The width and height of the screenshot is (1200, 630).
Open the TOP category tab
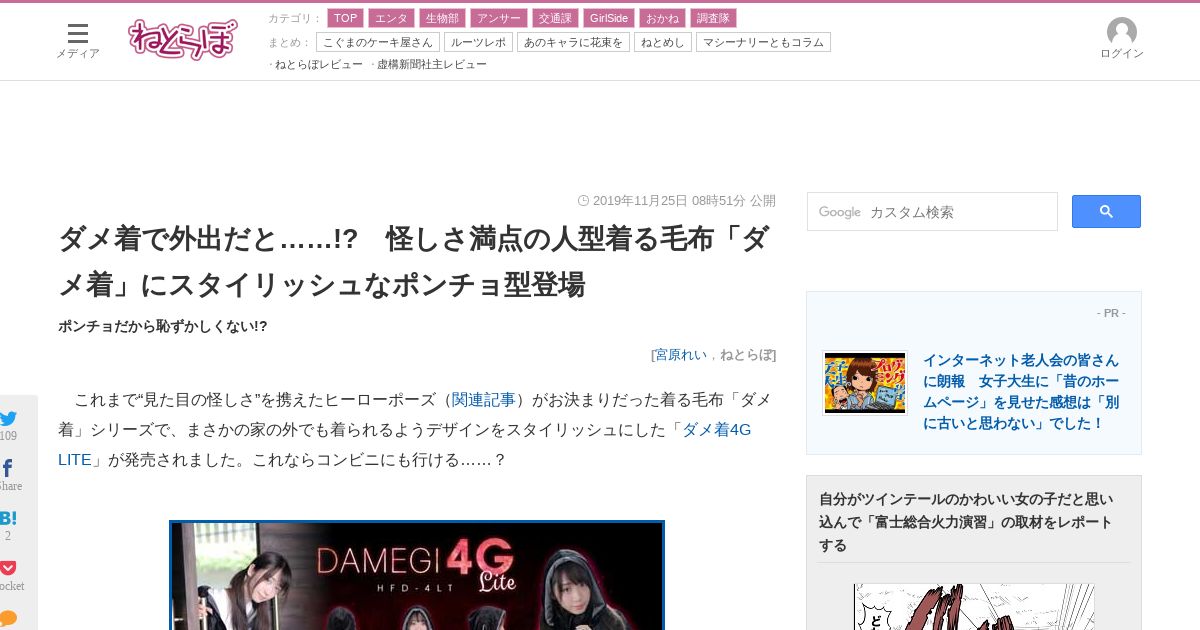(x=345, y=18)
